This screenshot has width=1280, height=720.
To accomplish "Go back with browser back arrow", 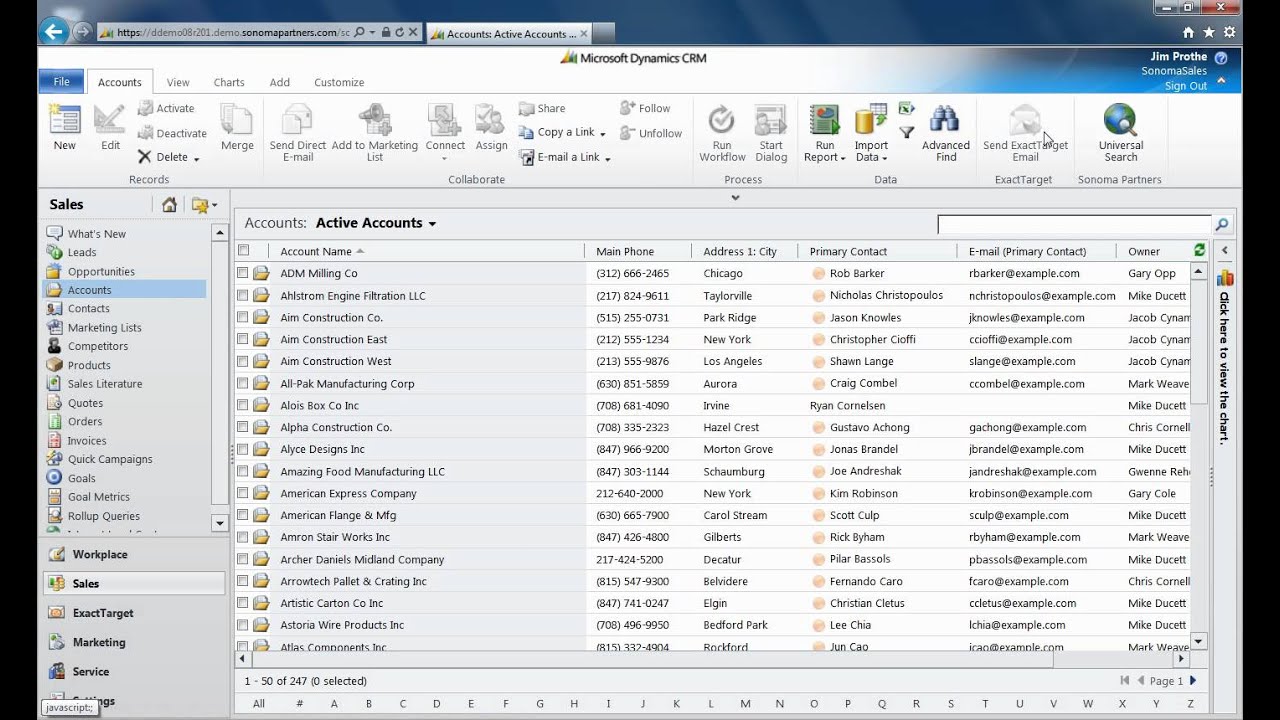I will coord(54,31).
